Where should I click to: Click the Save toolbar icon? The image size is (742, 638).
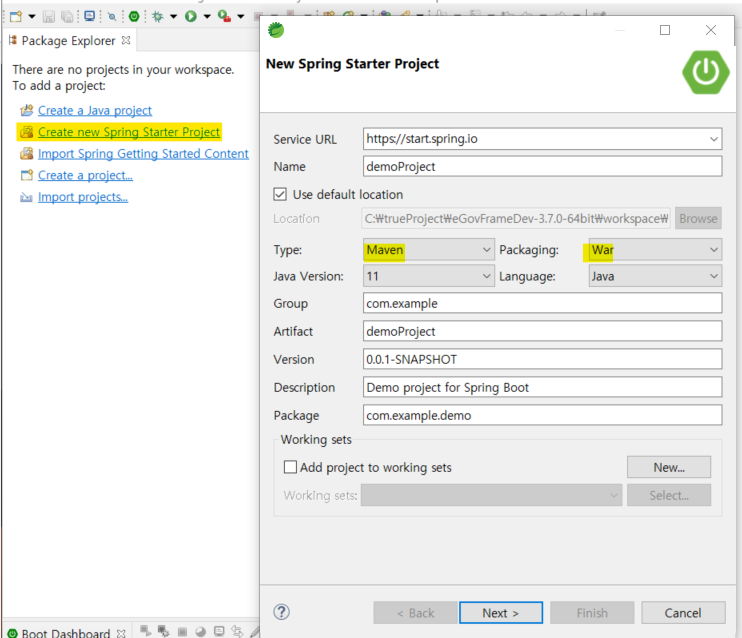pyautogui.click(x=48, y=17)
